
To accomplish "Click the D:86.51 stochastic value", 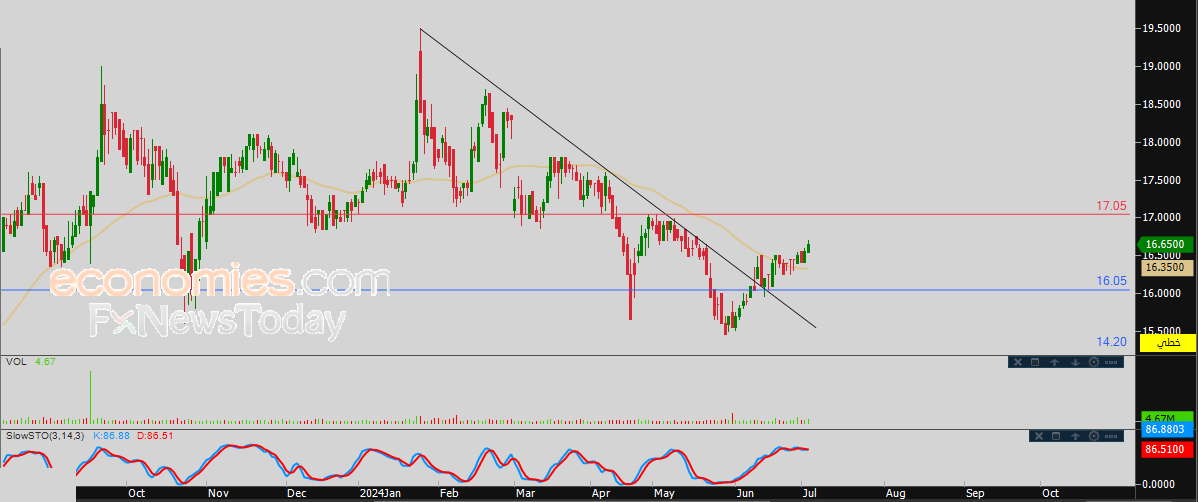I will coord(156,436).
